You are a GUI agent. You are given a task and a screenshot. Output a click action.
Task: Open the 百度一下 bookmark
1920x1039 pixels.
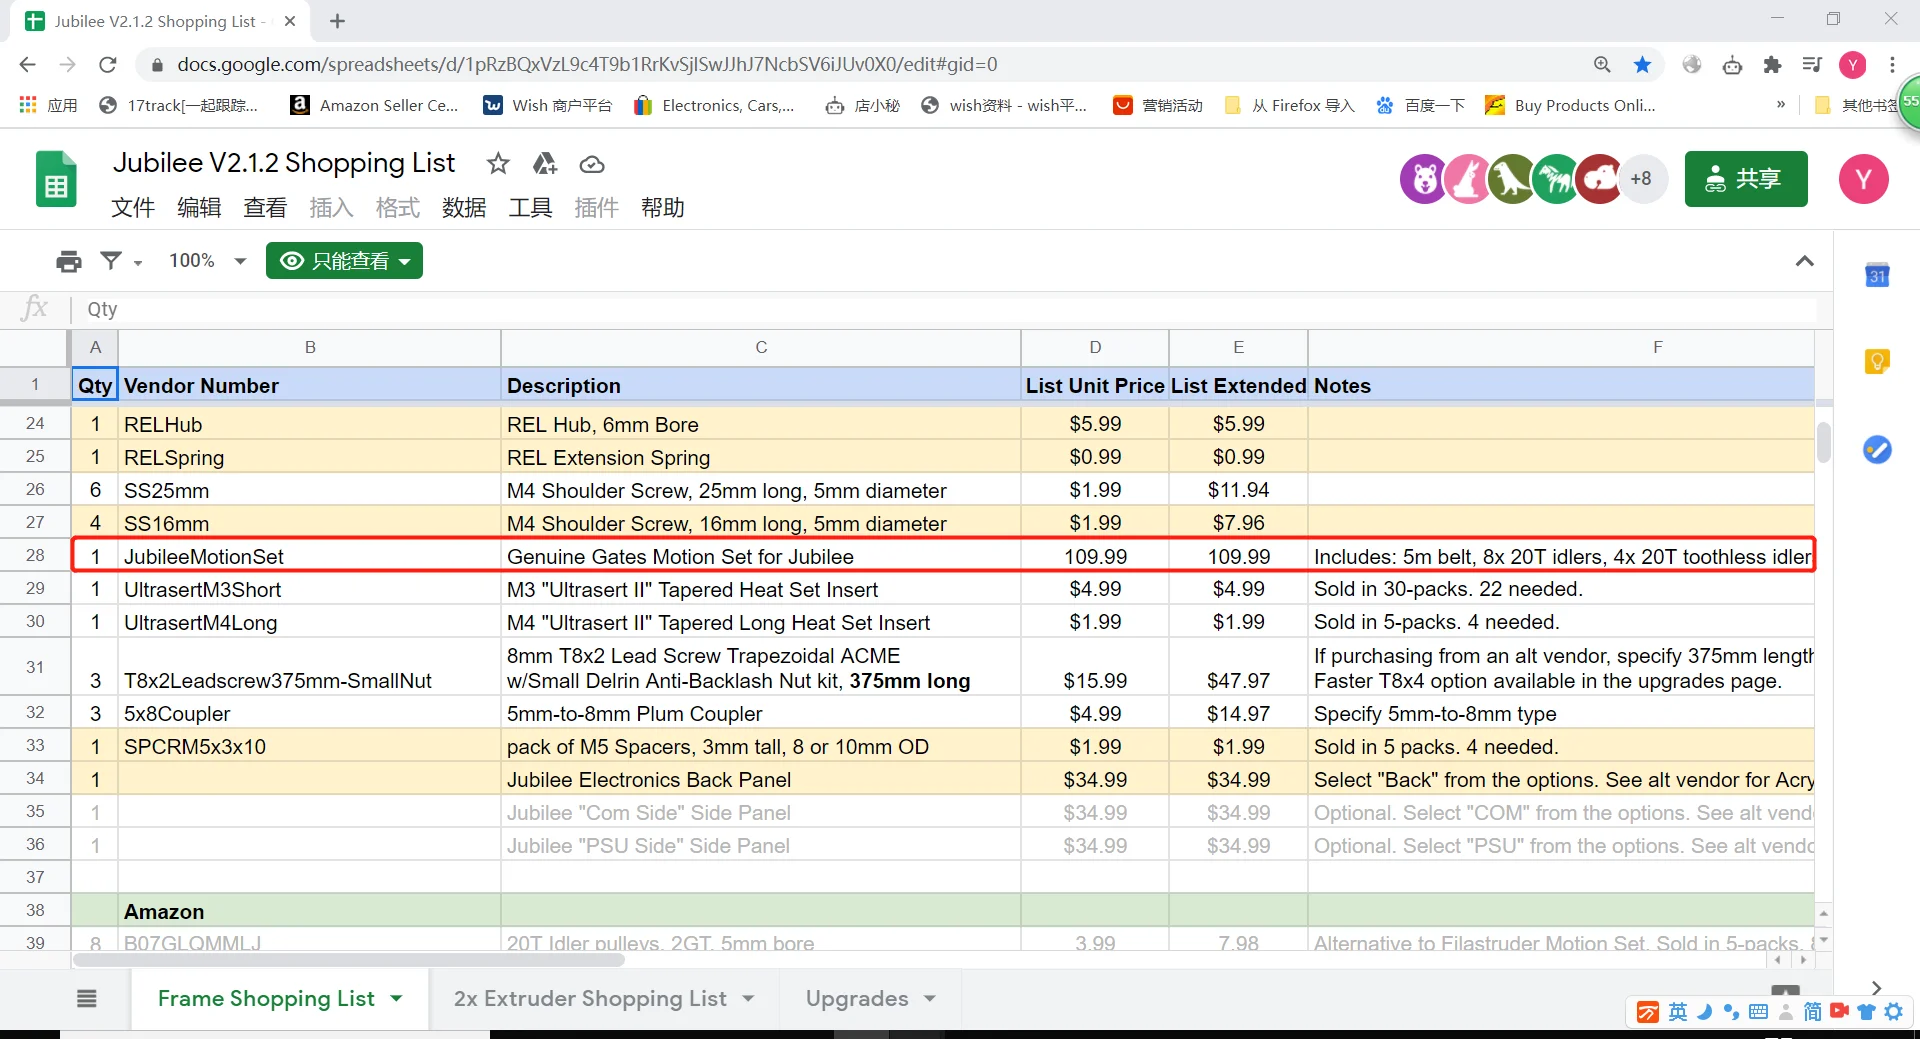1421,105
